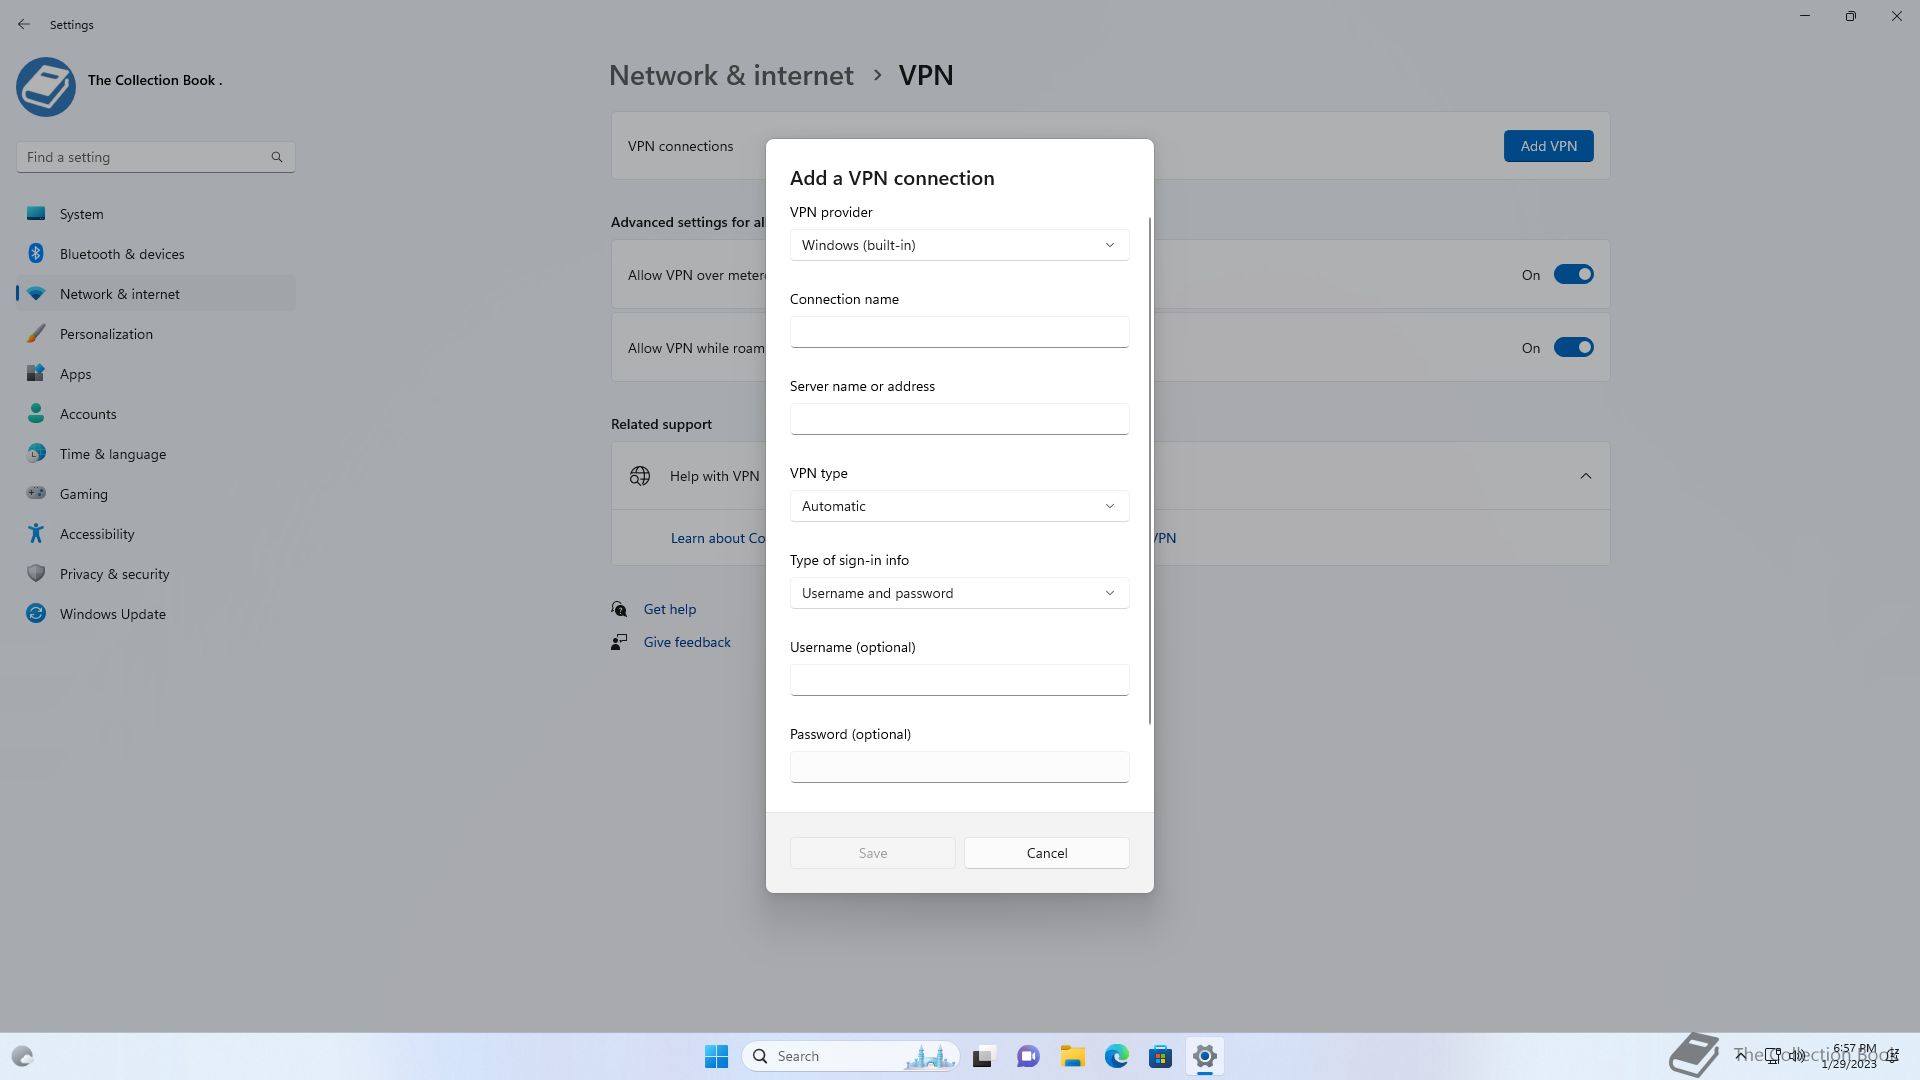
Task: Open the Give feedback link
Action: (687, 642)
